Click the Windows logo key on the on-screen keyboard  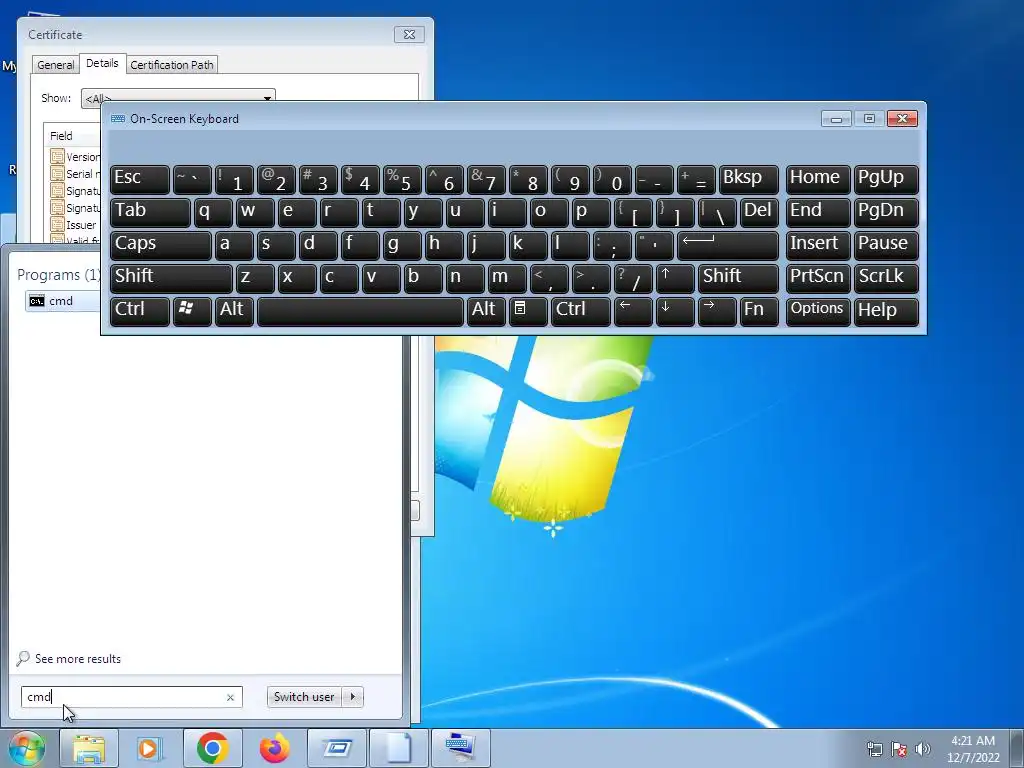pyautogui.click(x=192, y=311)
